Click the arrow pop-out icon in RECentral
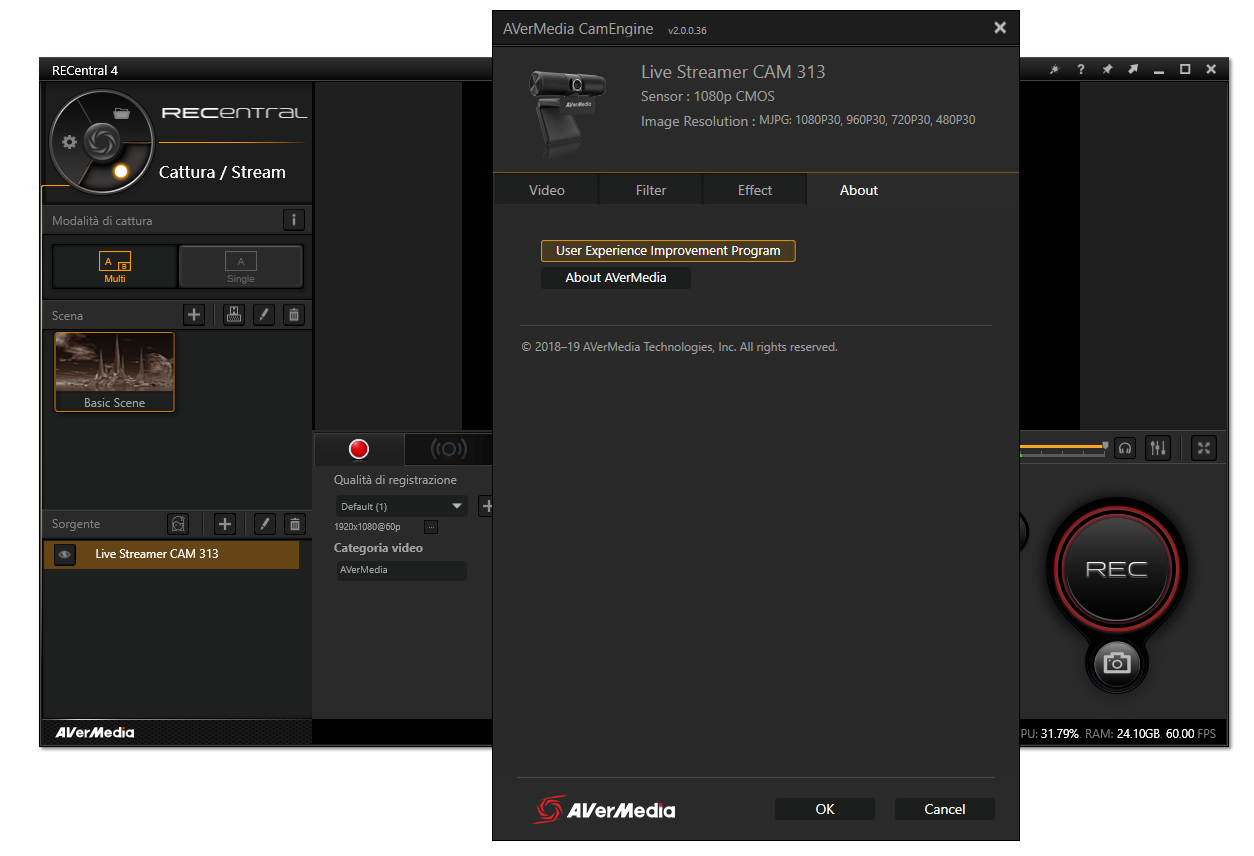 coord(1133,70)
